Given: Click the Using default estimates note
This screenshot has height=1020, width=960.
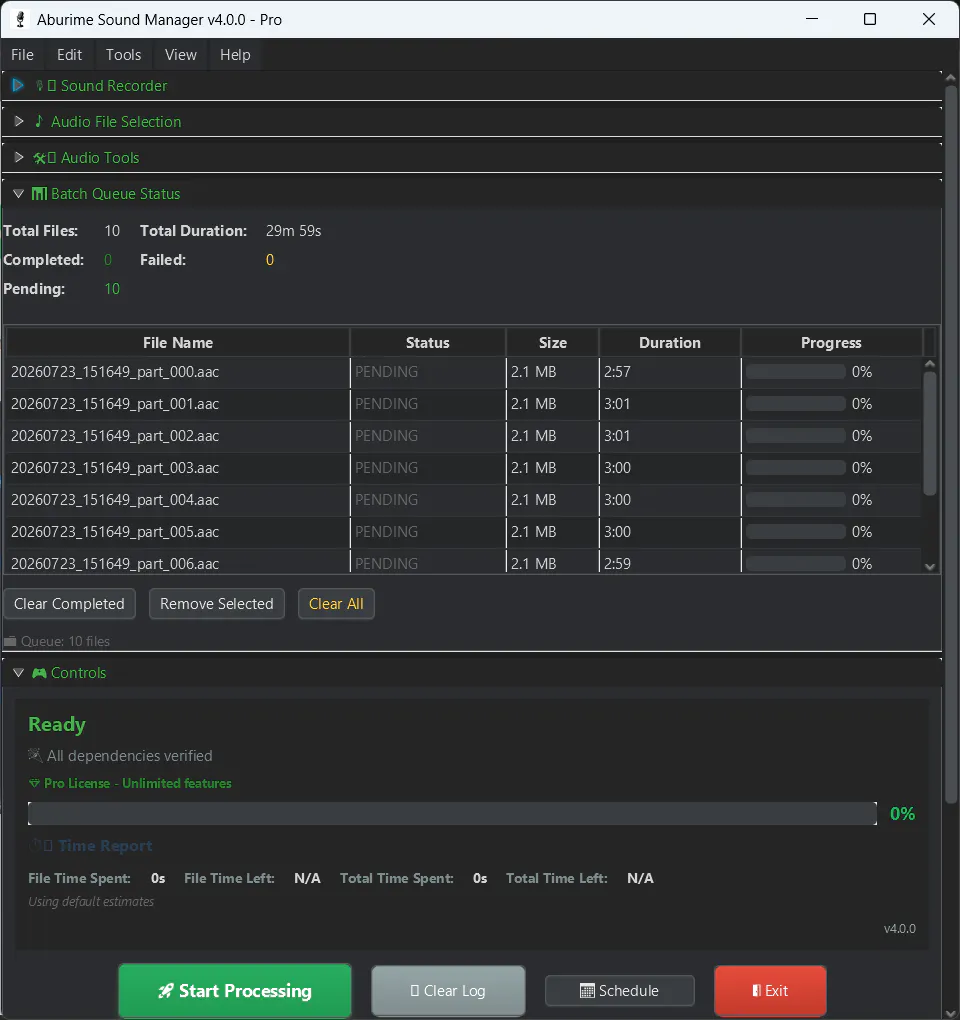Looking at the screenshot, I should coord(91,902).
